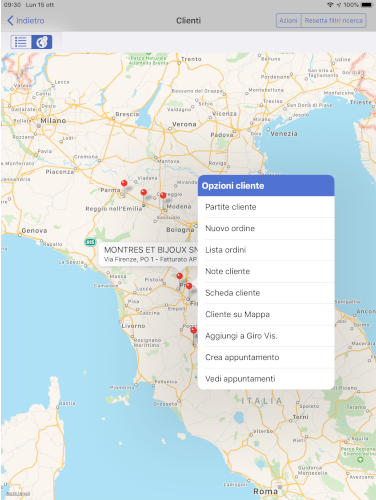This screenshot has width=376, height=500.
Task: Tap the Wi-Fi icon in status bar
Action: tap(330, 5)
